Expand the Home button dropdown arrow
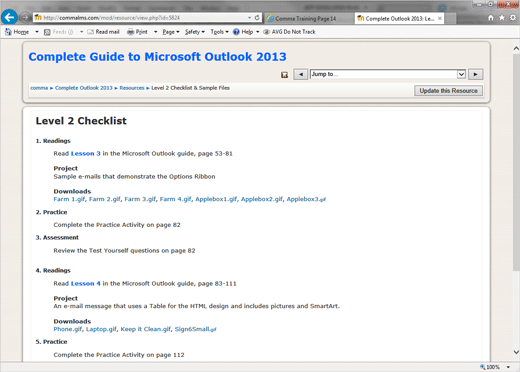This screenshot has width=520, height=372. tap(37, 32)
